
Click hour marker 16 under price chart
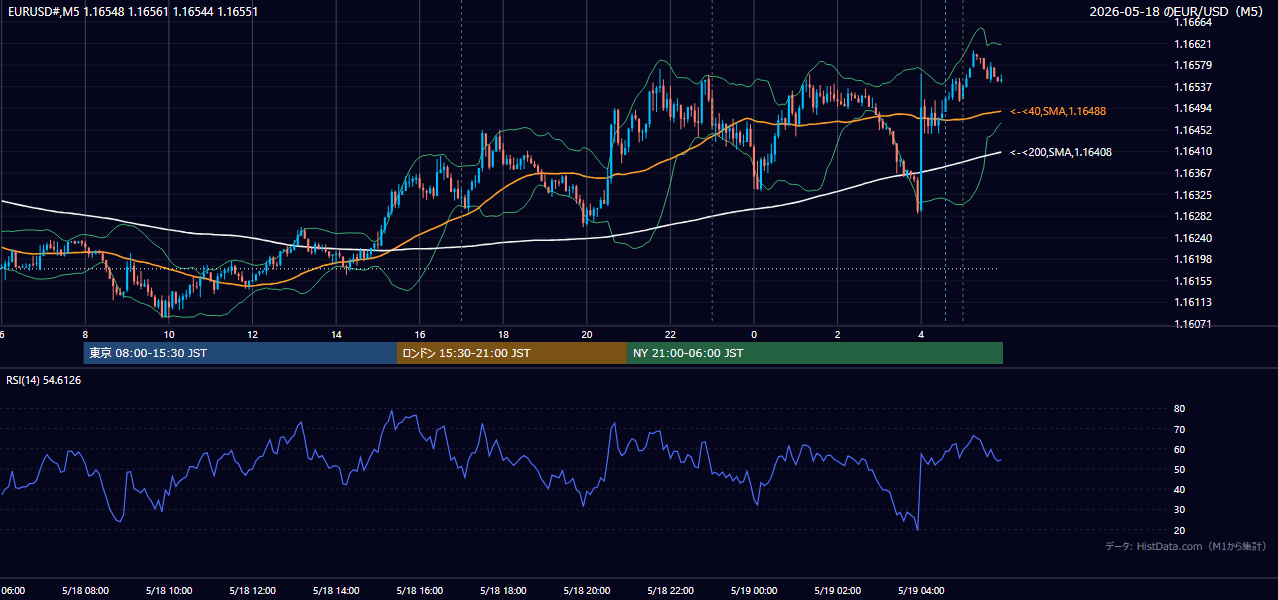point(420,335)
